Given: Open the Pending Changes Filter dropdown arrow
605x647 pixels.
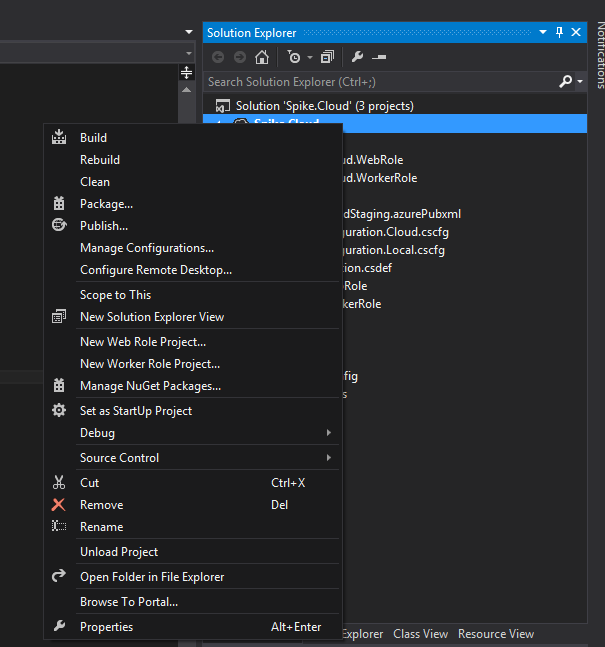Looking at the screenshot, I should (310, 57).
